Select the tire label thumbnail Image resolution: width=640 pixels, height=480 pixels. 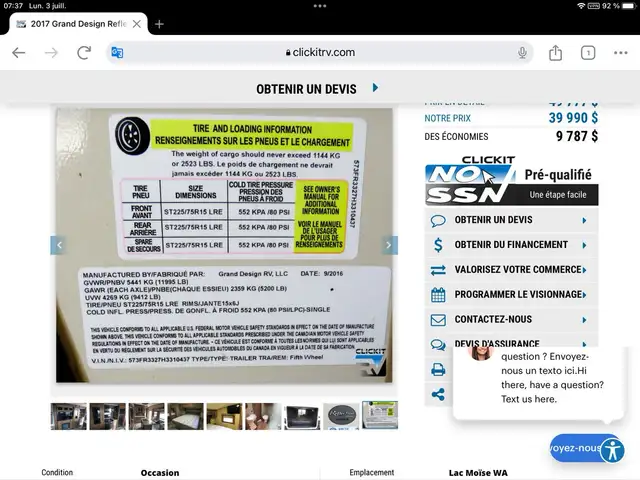380,415
